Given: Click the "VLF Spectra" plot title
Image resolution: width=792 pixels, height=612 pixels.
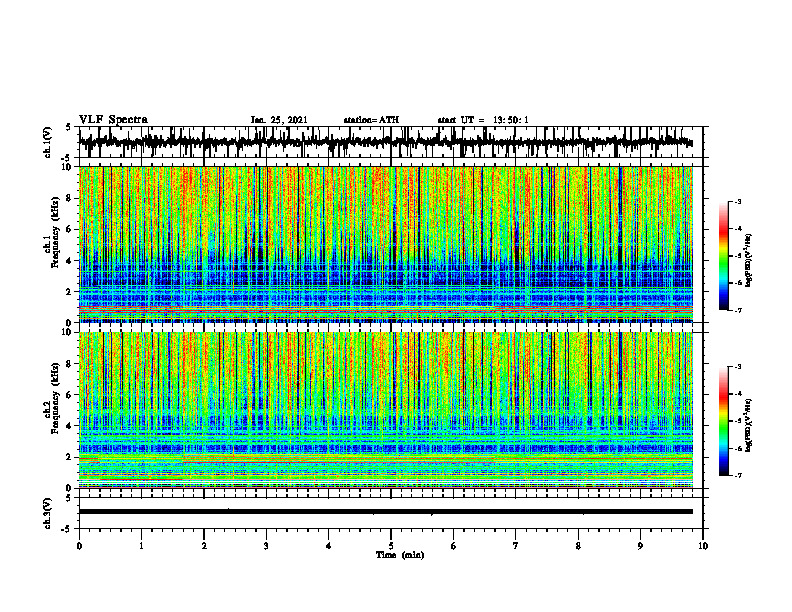Looking at the screenshot, I should tap(113, 120).
